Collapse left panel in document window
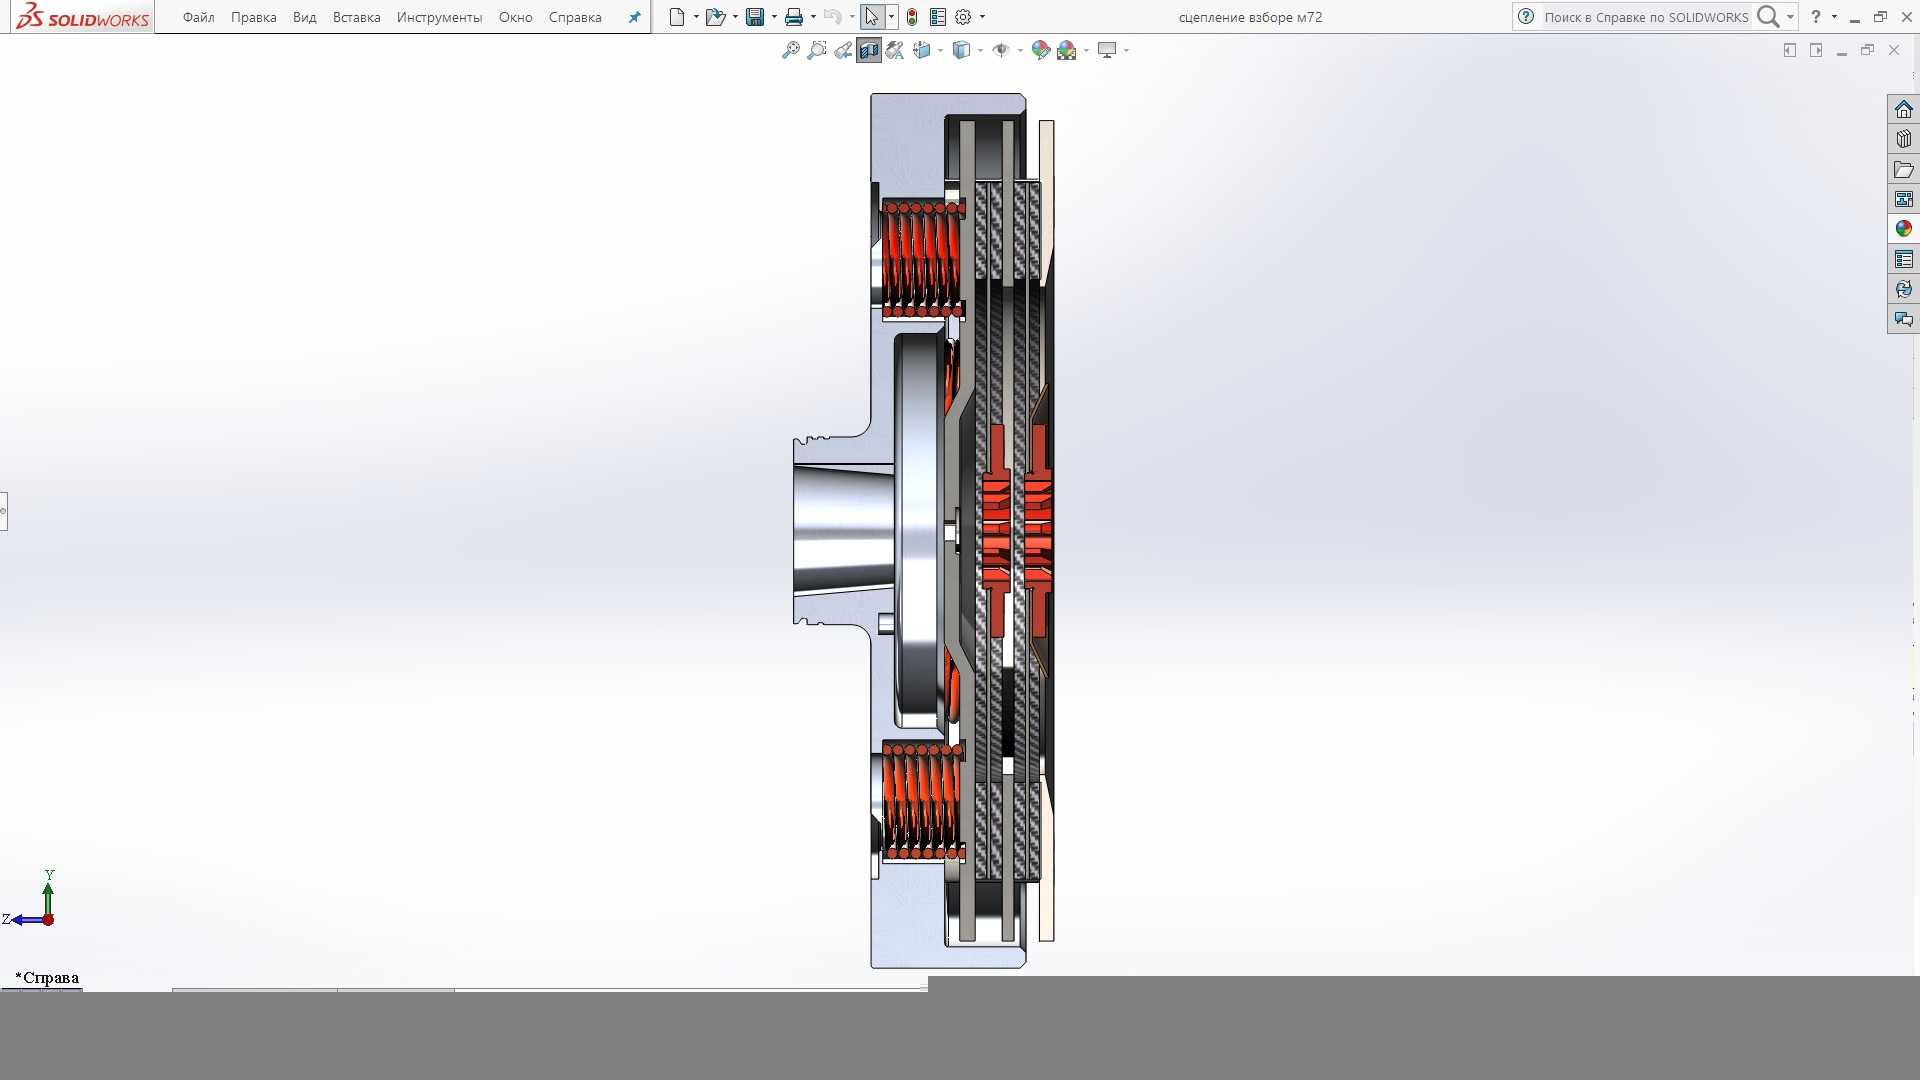1920x1080 pixels. tap(1790, 50)
